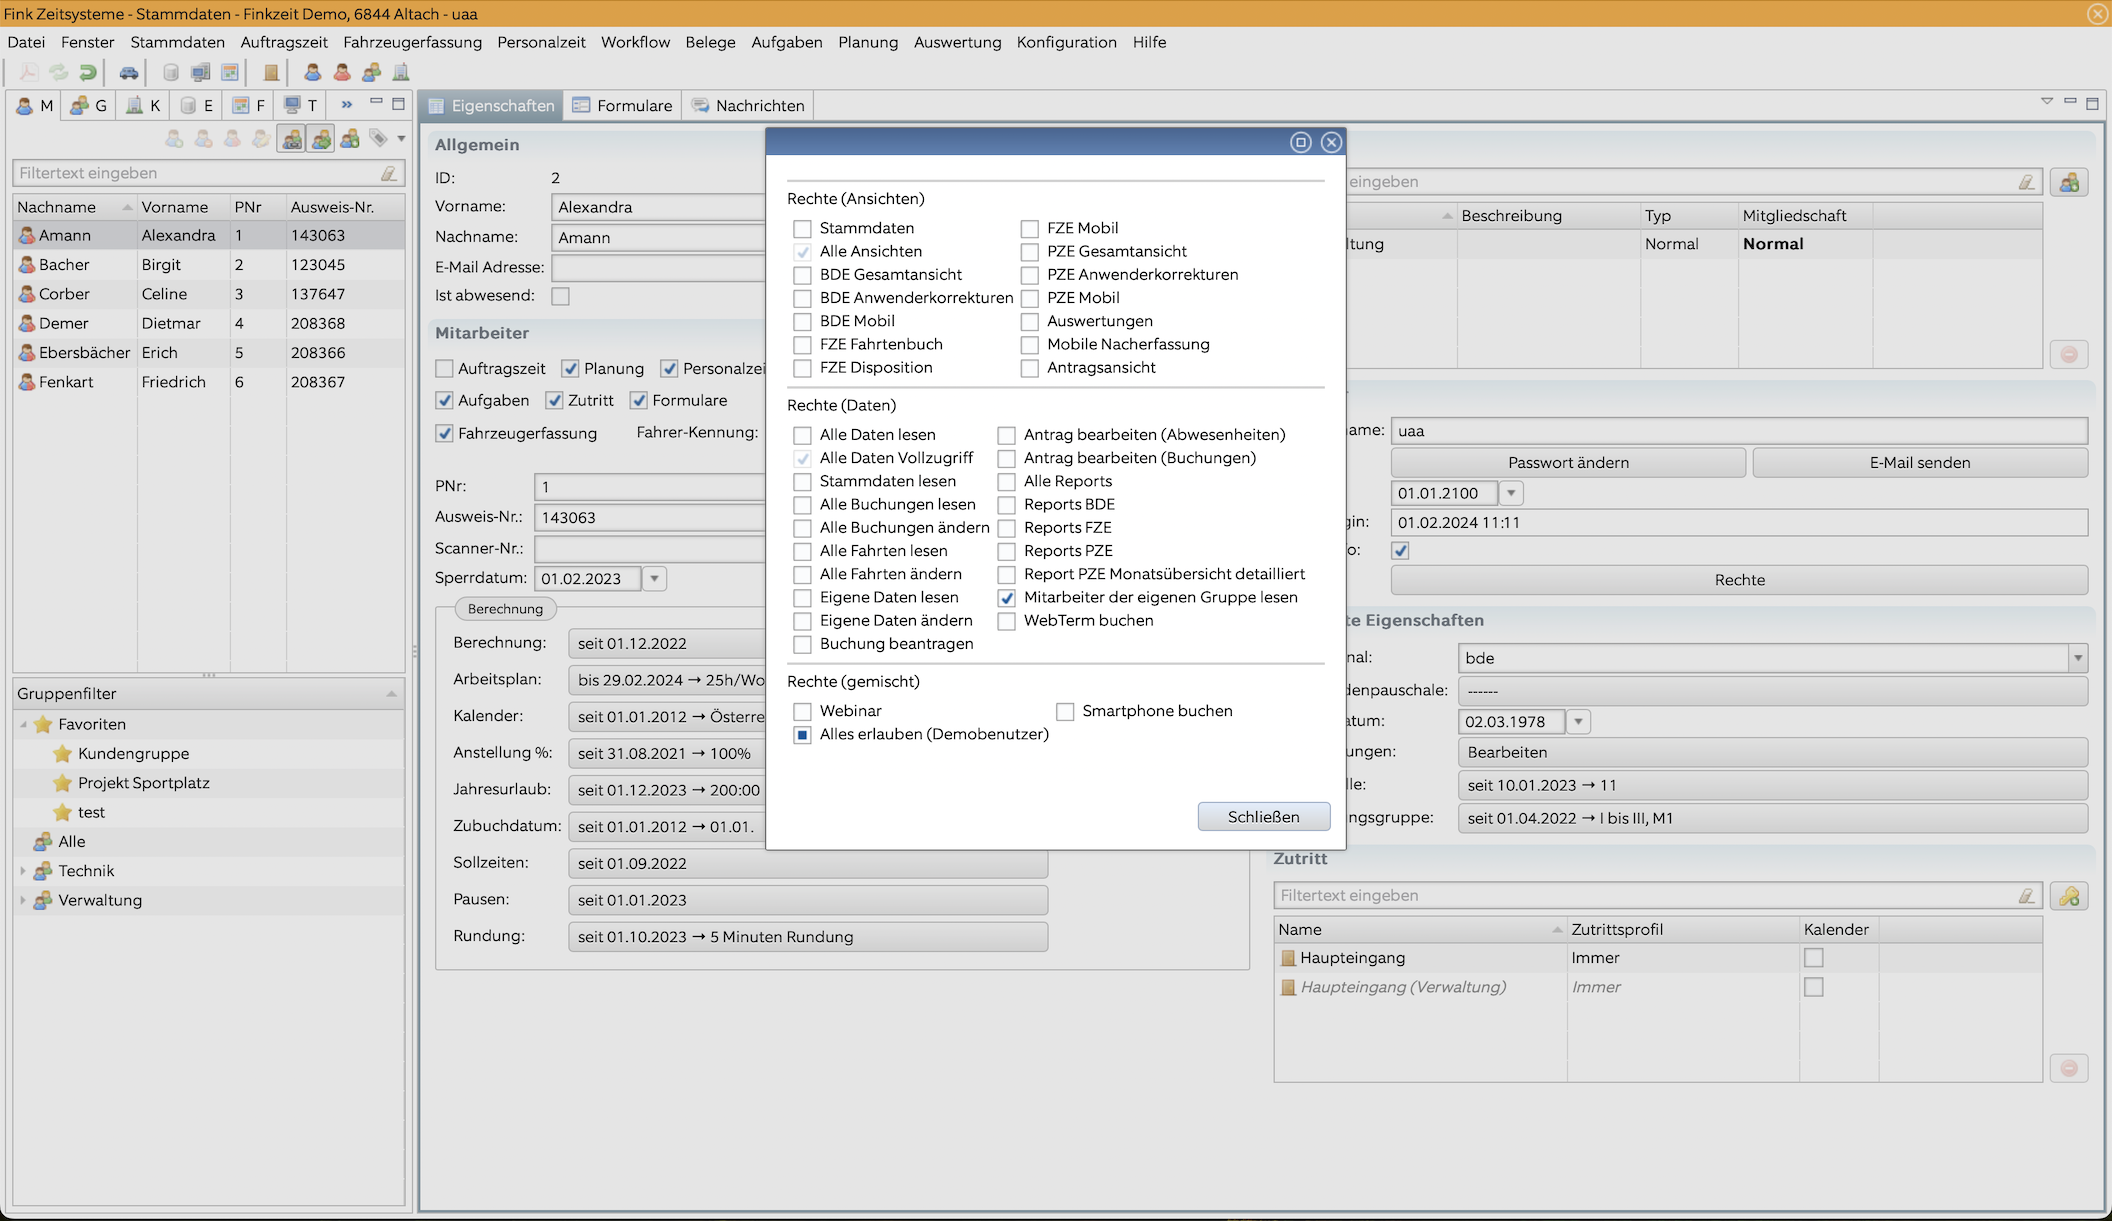Expand the Verwaltung tree node
This screenshot has width=2112, height=1221.
click(23, 900)
